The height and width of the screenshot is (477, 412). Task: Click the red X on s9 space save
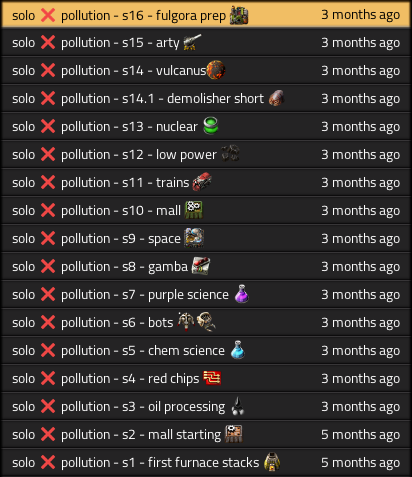coord(48,238)
